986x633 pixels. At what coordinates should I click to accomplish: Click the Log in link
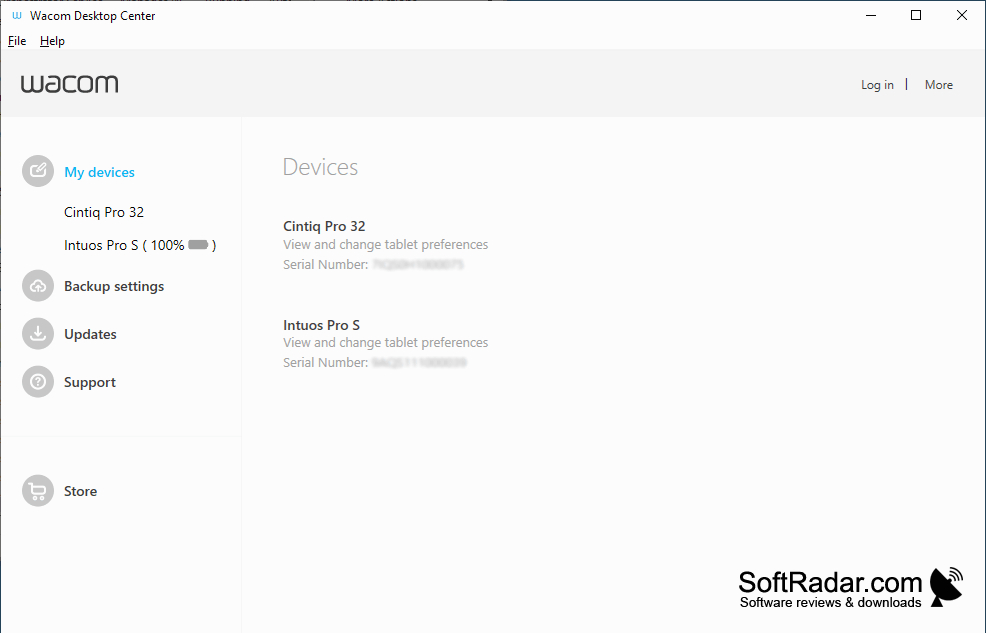pos(877,85)
